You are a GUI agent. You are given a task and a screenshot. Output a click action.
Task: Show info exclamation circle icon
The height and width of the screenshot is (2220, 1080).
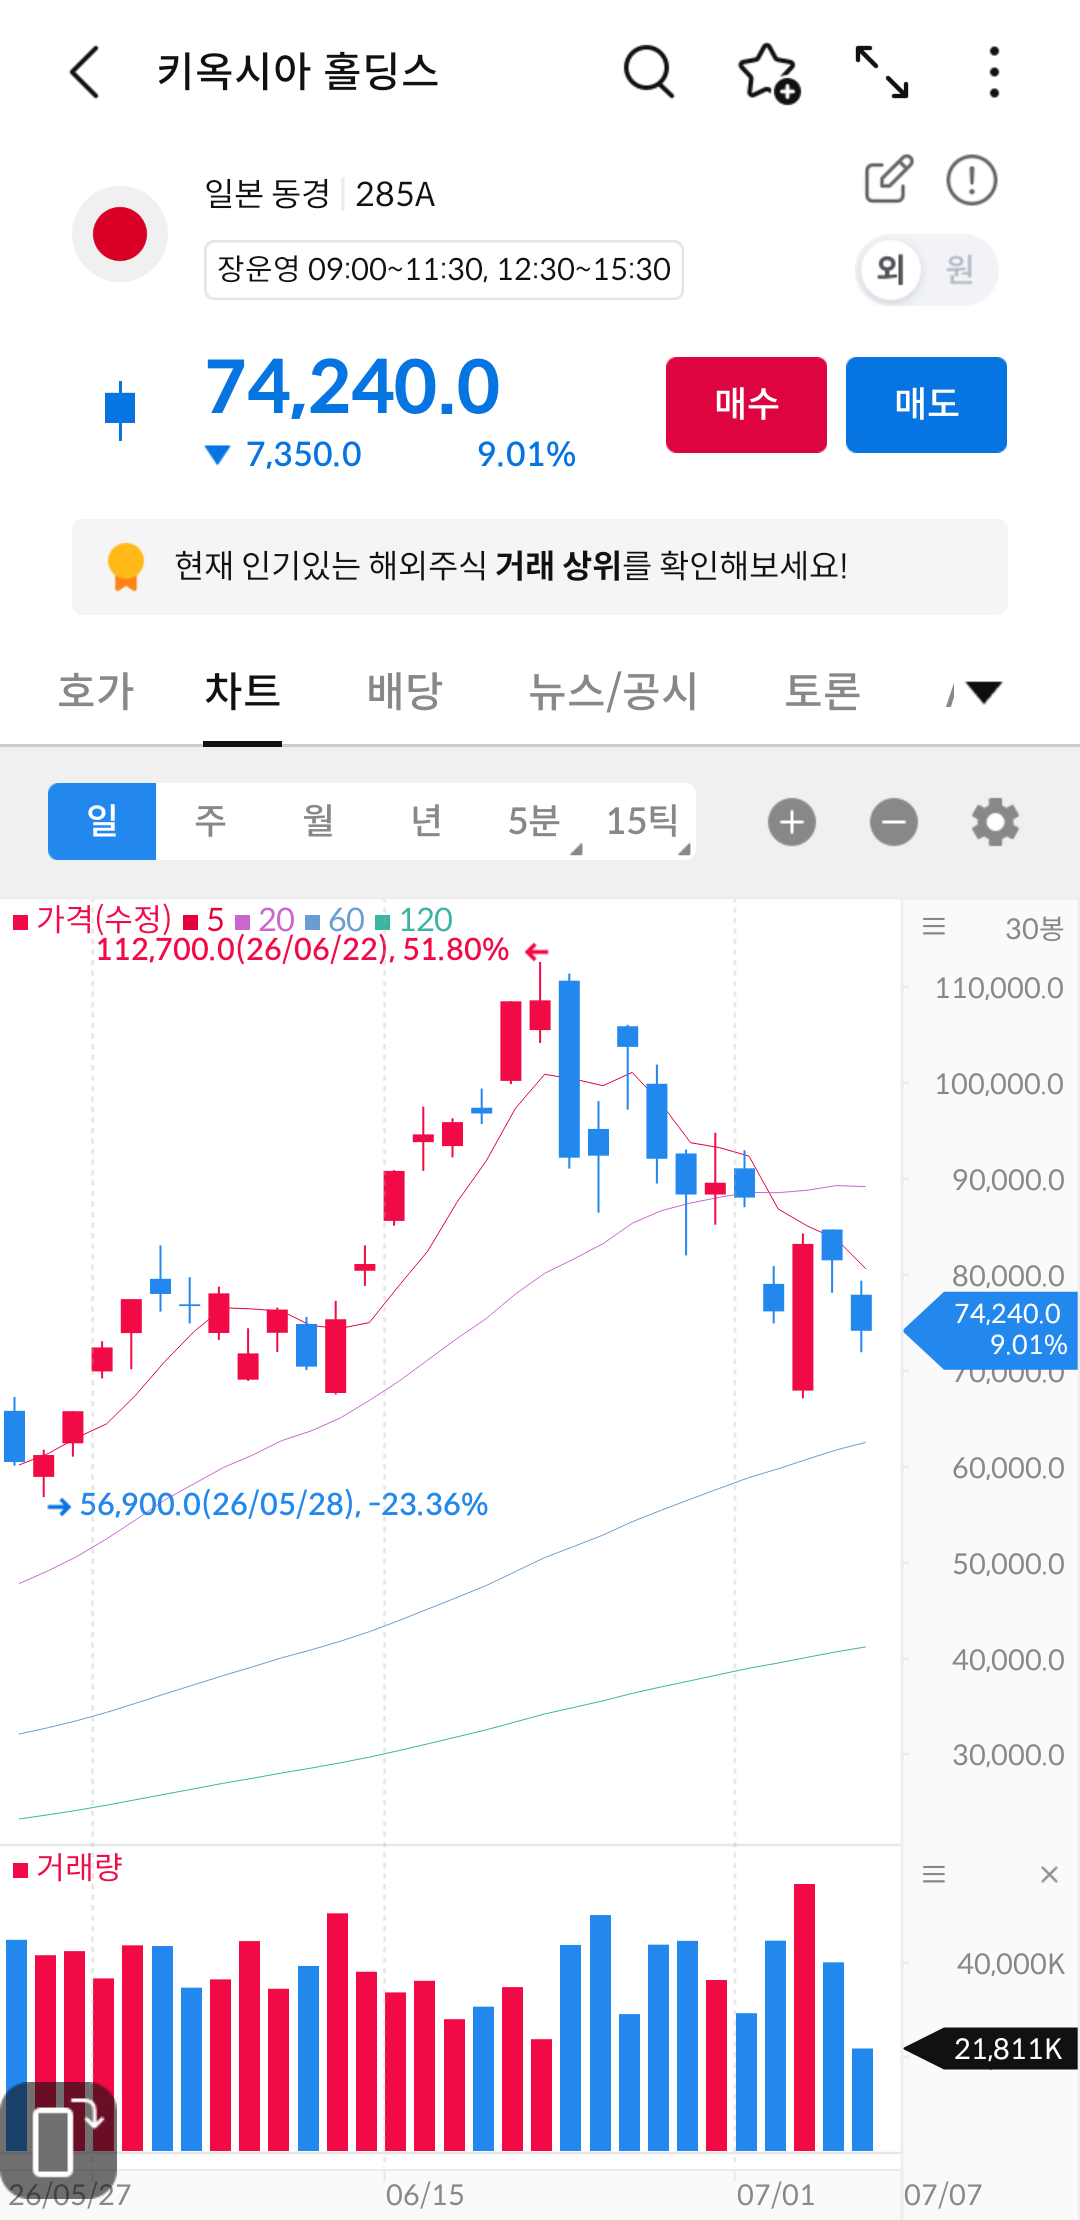point(972,180)
